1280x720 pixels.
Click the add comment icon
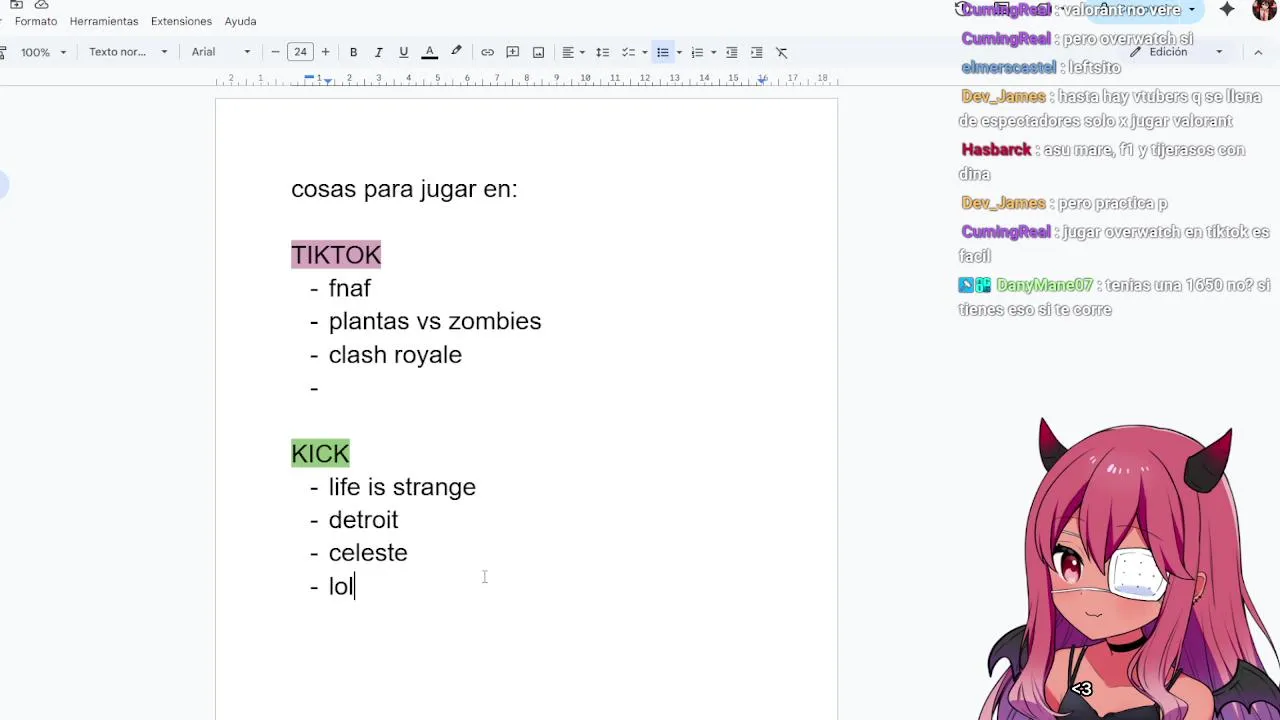pos(512,52)
